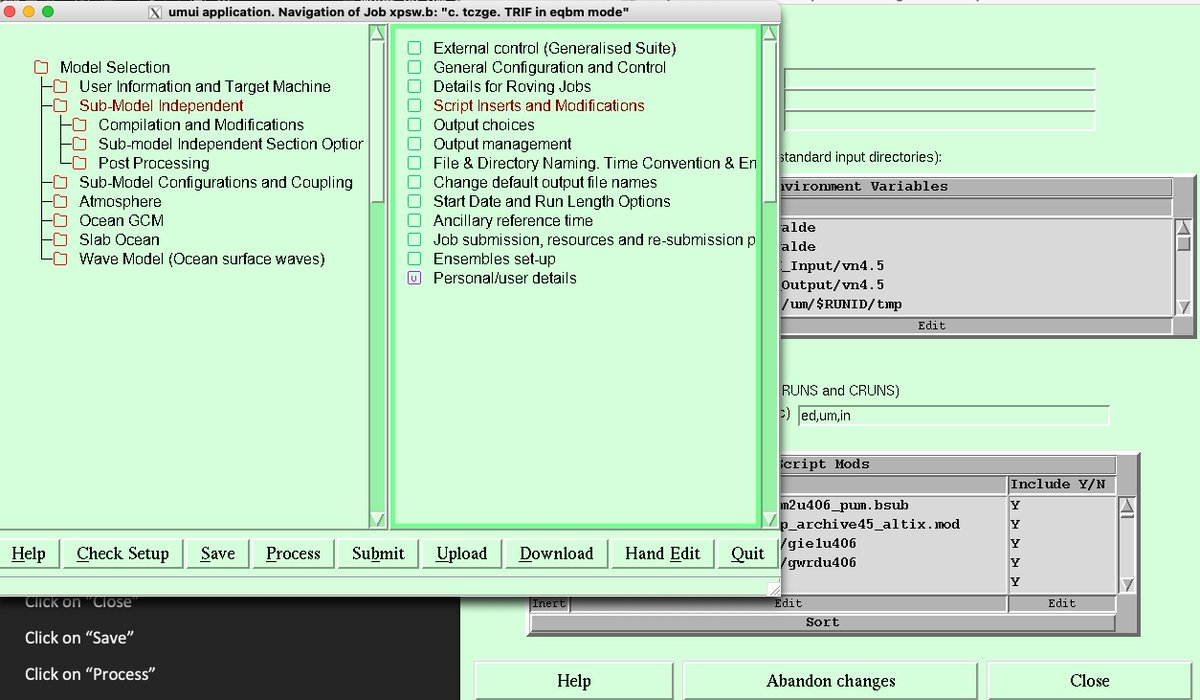Open Output choices panel icon
Screen dimensions: 1200x700
[x=414, y=125]
